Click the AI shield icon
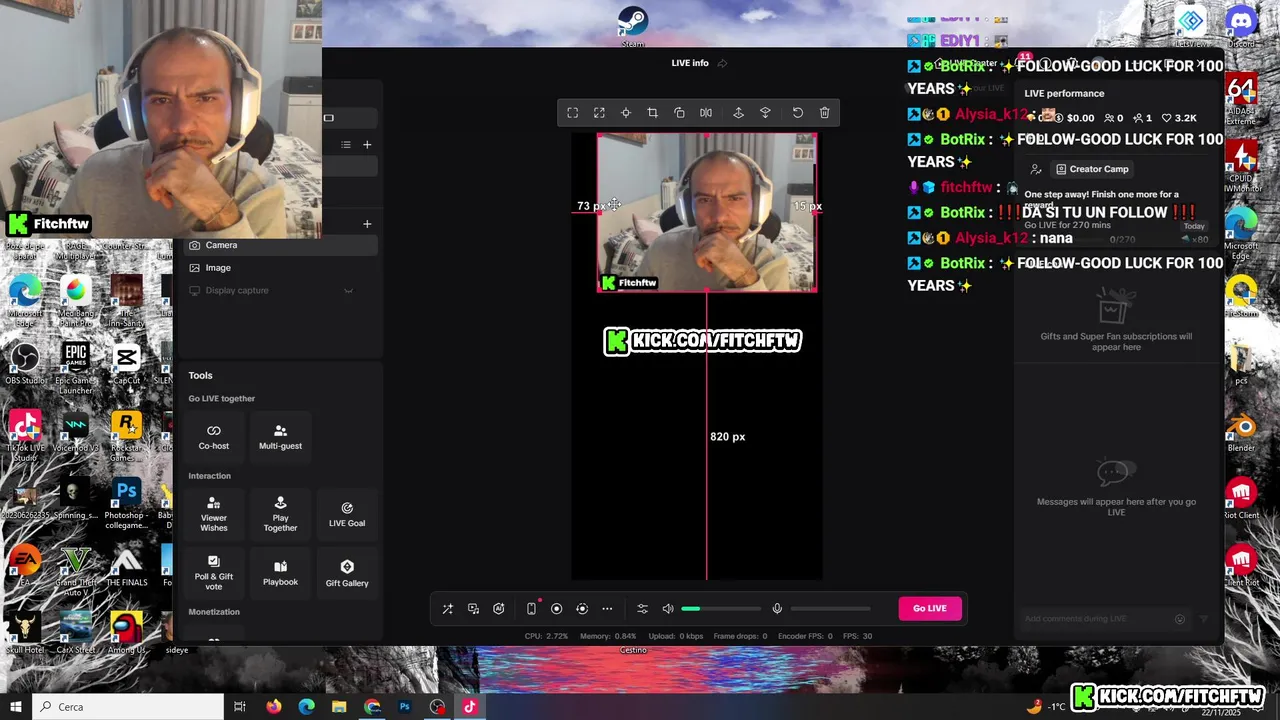The width and height of the screenshot is (1280, 720). coord(499,609)
